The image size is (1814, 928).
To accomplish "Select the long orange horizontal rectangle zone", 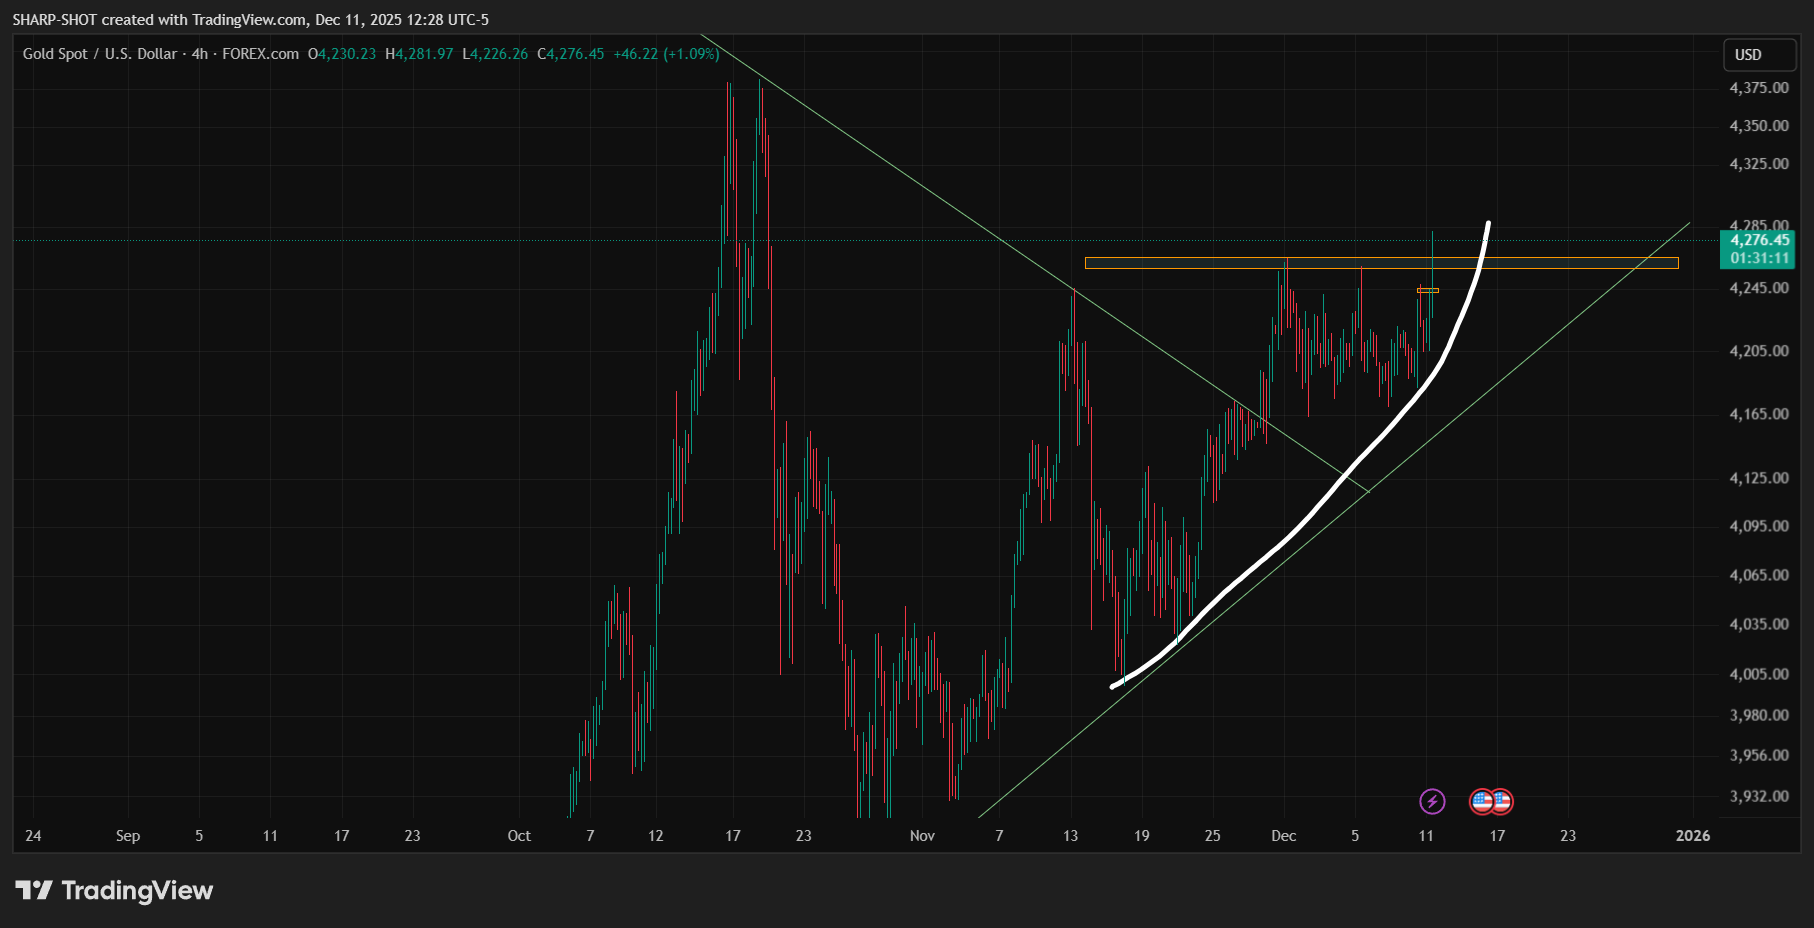I will [x=1381, y=263].
